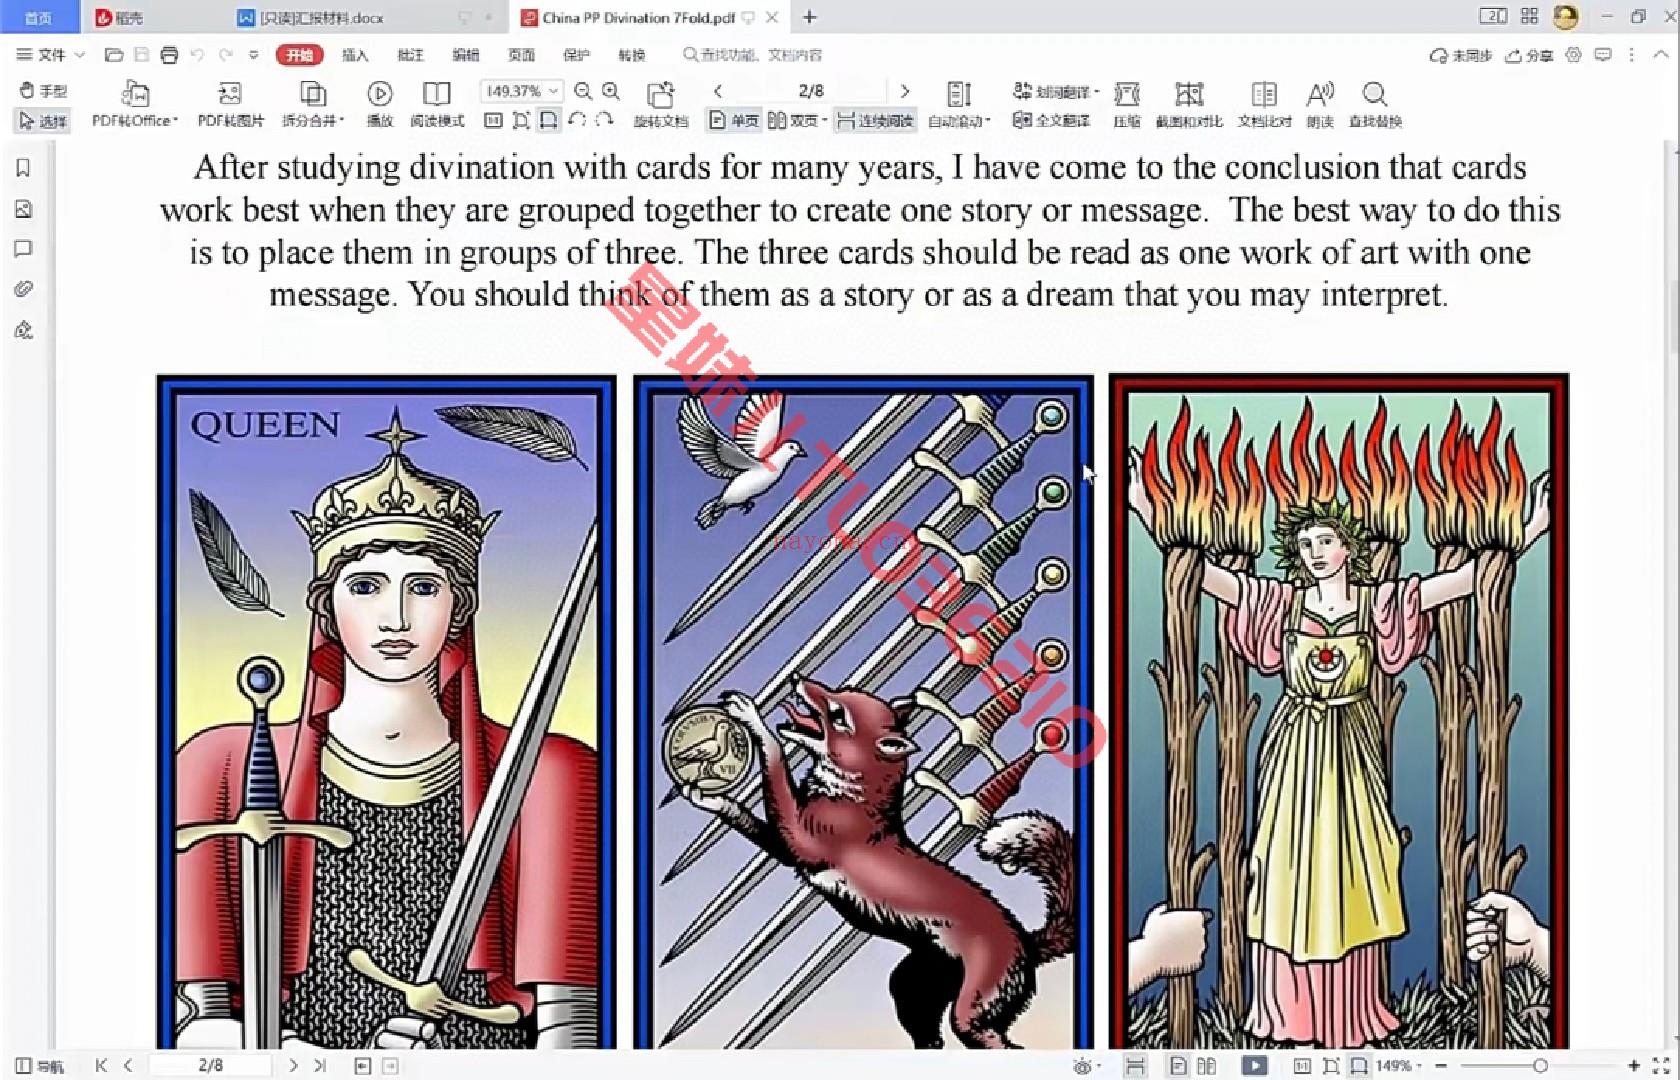Open the bookmarks panel in left sidebar

pyautogui.click(x=24, y=168)
